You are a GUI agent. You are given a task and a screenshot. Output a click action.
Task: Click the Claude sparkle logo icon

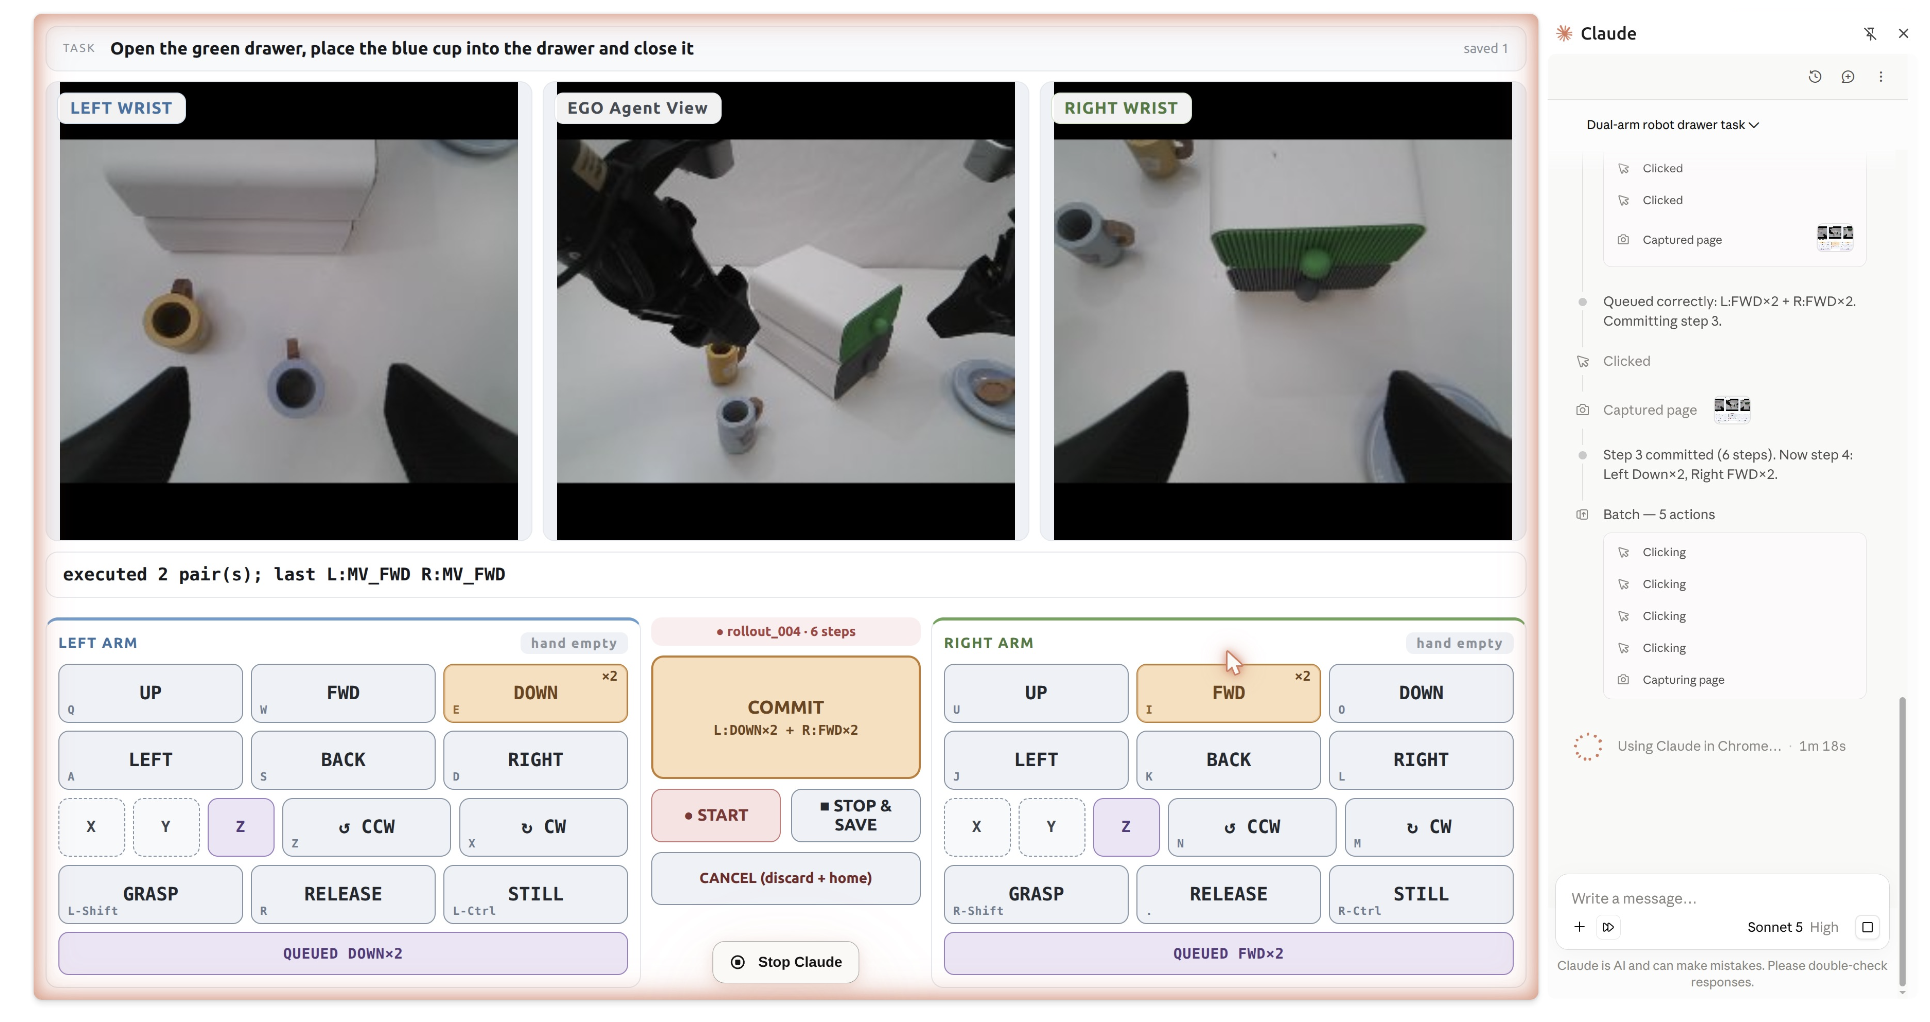click(1564, 33)
